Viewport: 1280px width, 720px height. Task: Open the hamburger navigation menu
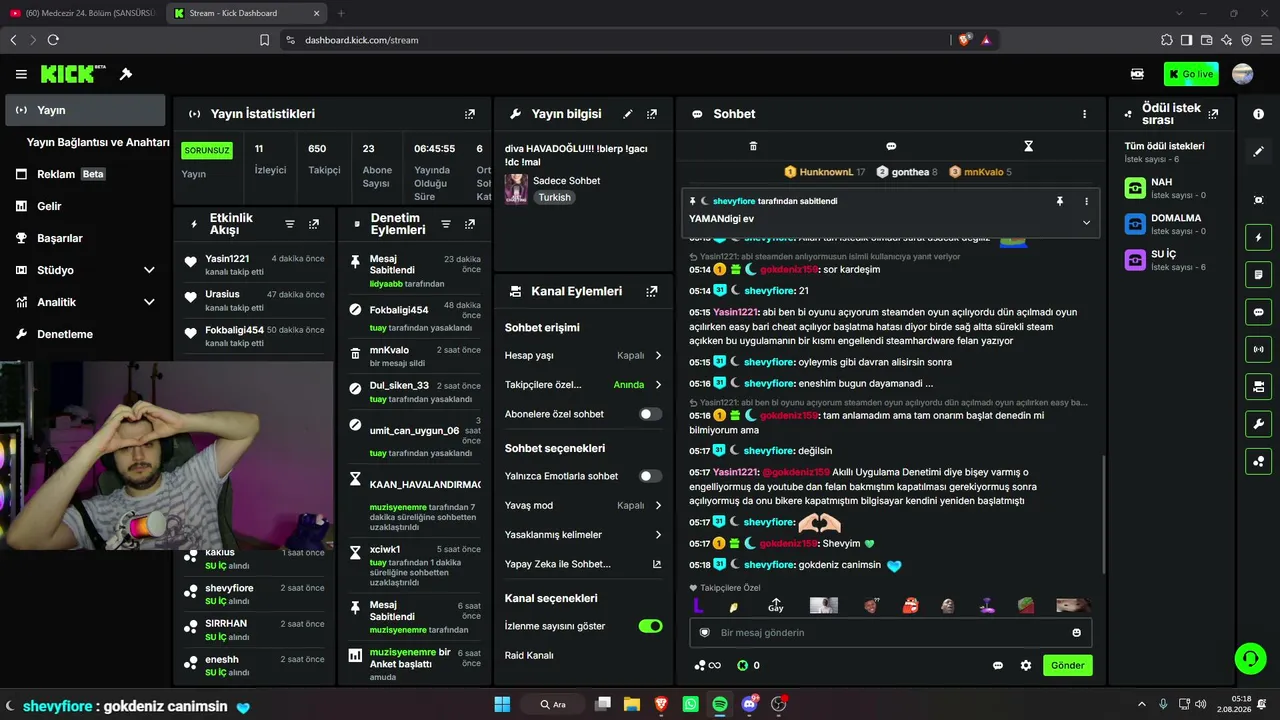tap(21, 74)
